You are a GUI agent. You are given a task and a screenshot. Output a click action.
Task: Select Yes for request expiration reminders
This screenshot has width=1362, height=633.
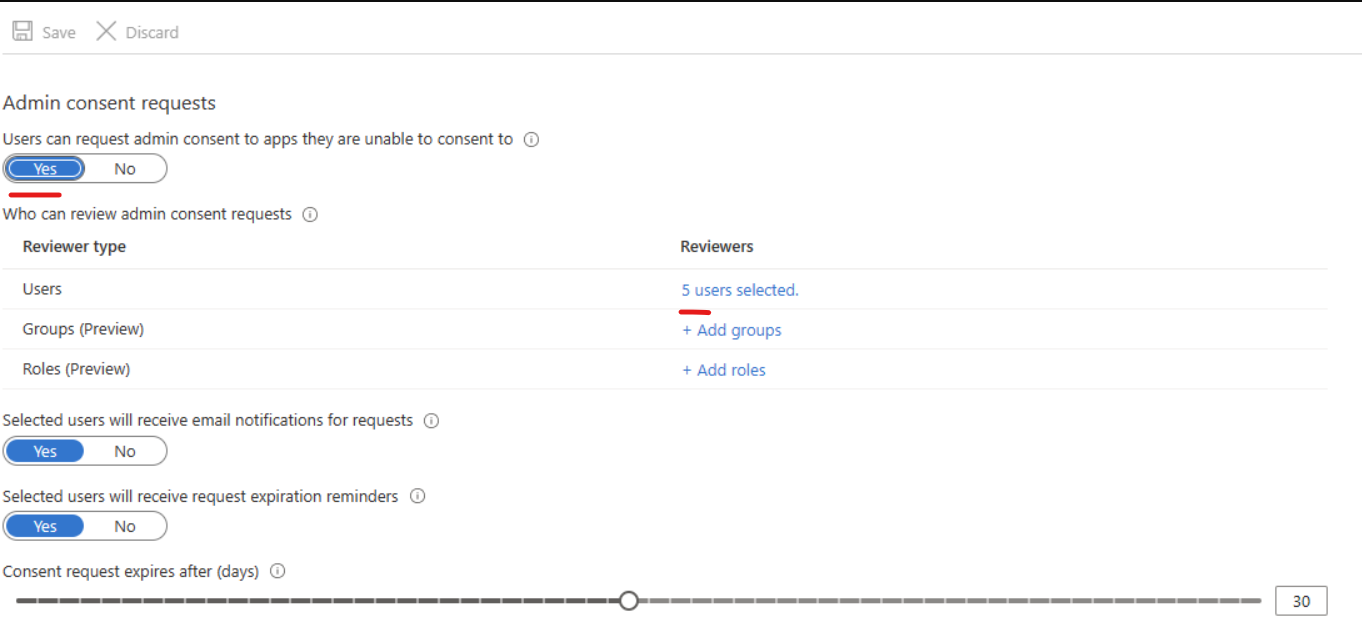point(45,526)
